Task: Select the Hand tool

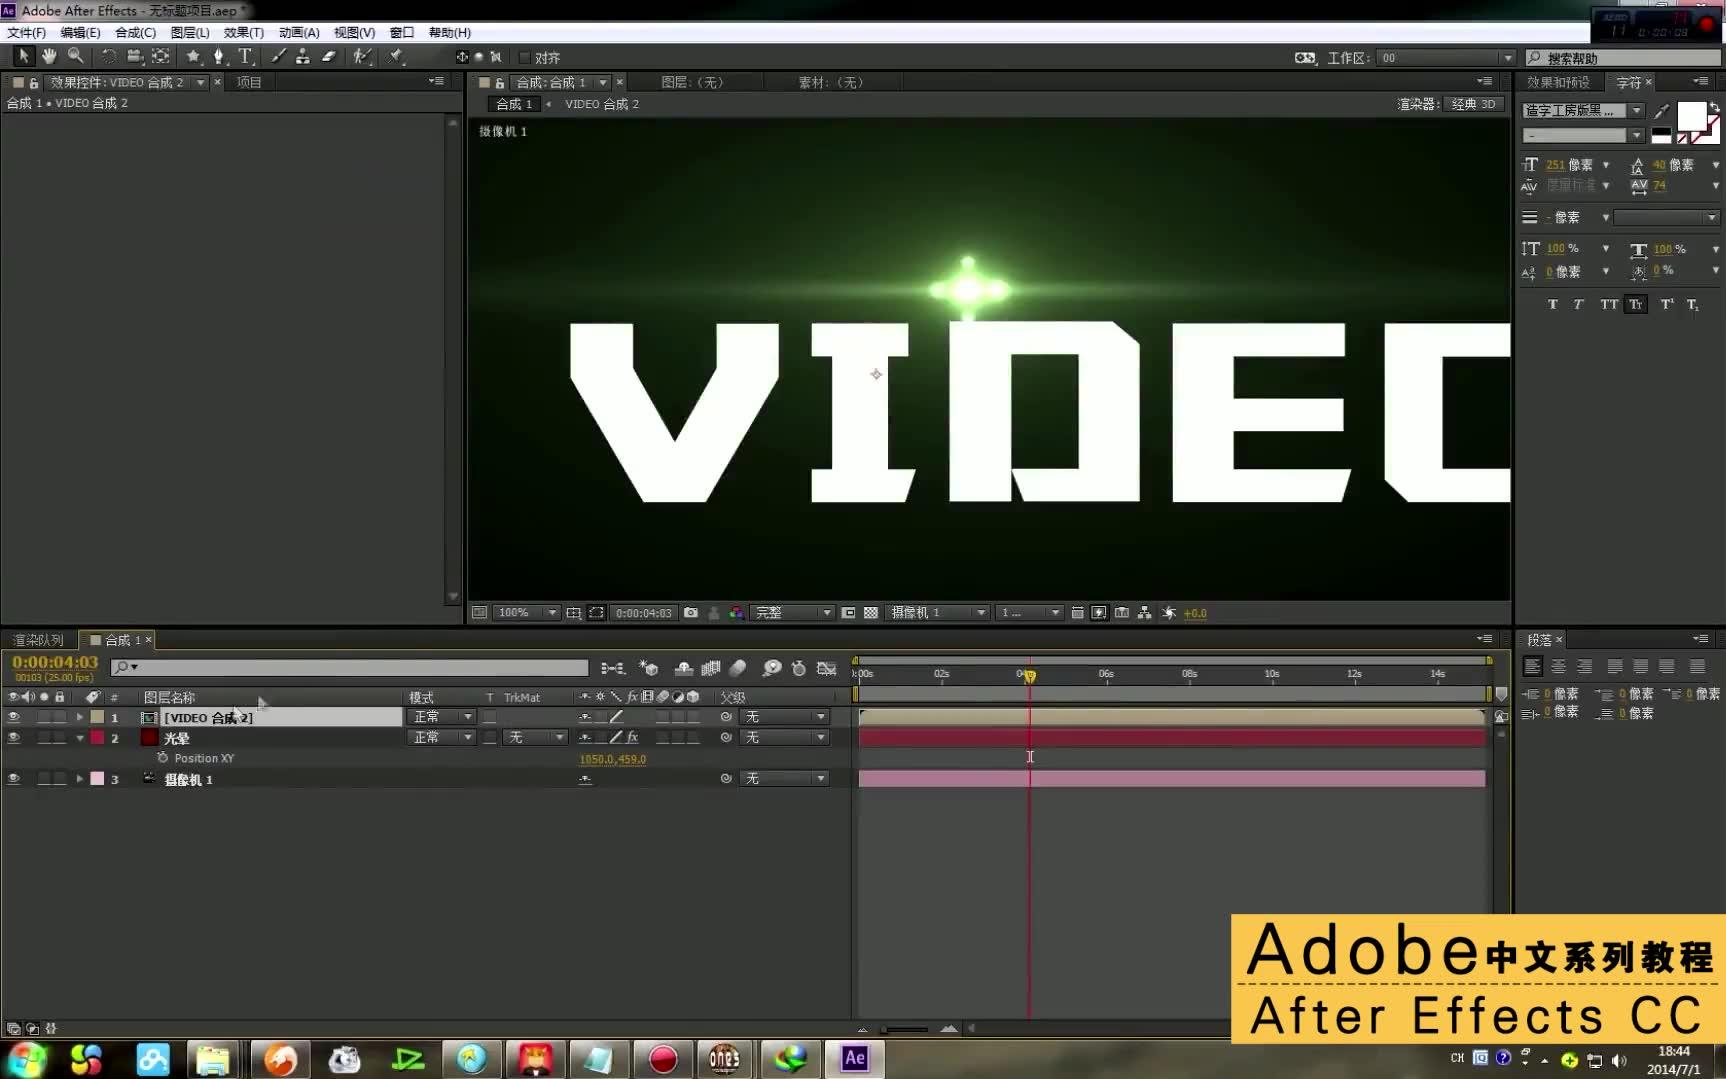Action: pyautogui.click(x=49, y=56)
